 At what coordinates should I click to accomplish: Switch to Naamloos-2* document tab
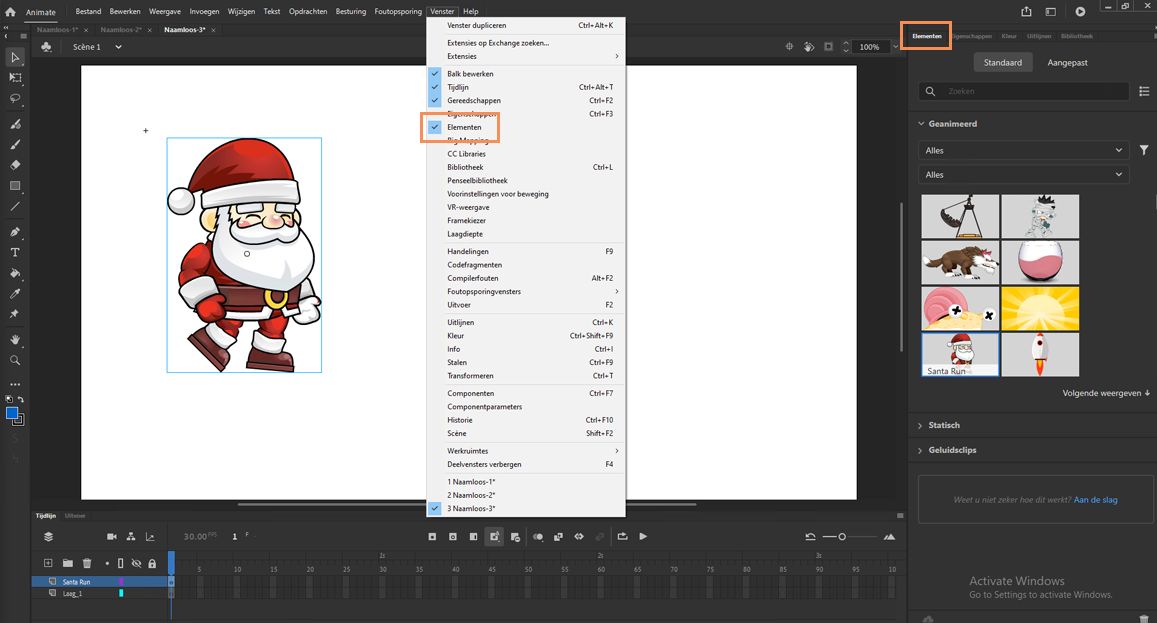pos(122,30)
